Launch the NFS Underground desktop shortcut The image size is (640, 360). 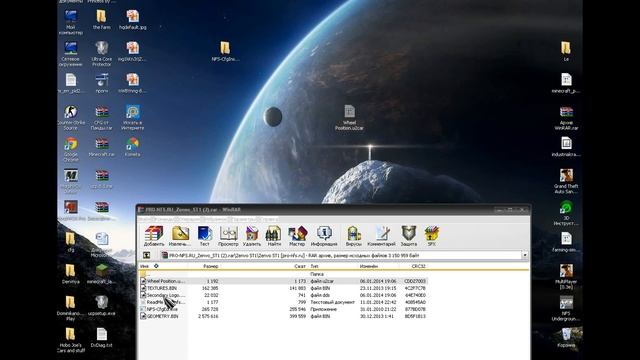tap(566, 308)
